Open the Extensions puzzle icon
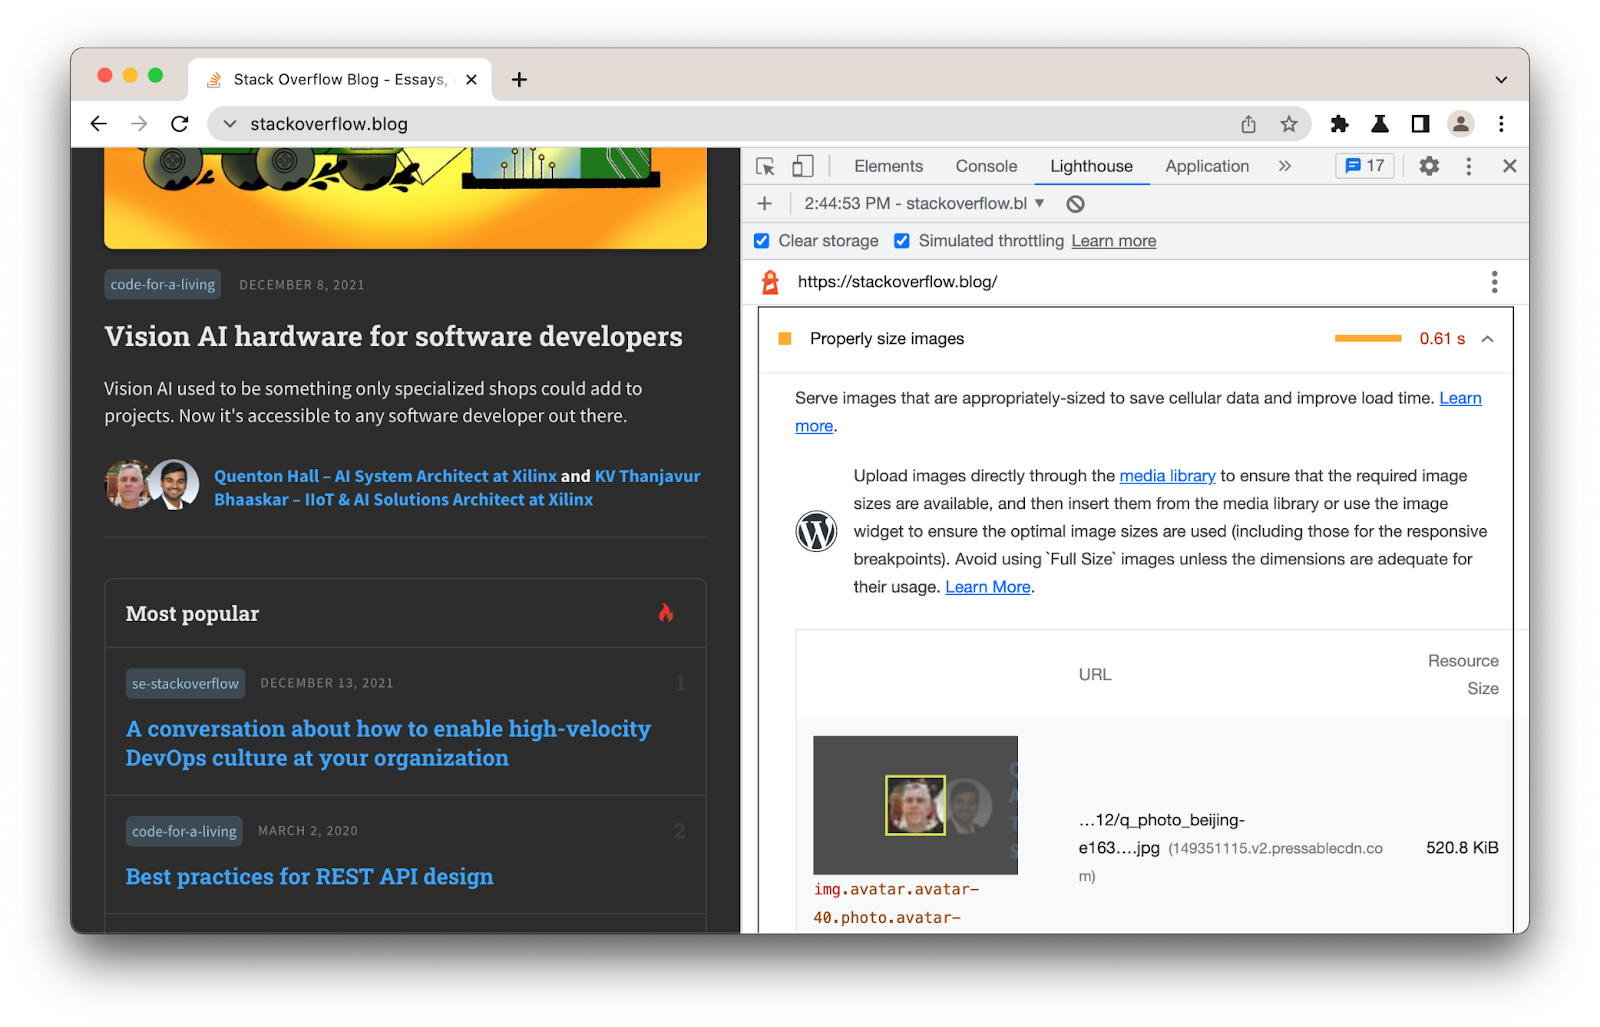 1339,124
